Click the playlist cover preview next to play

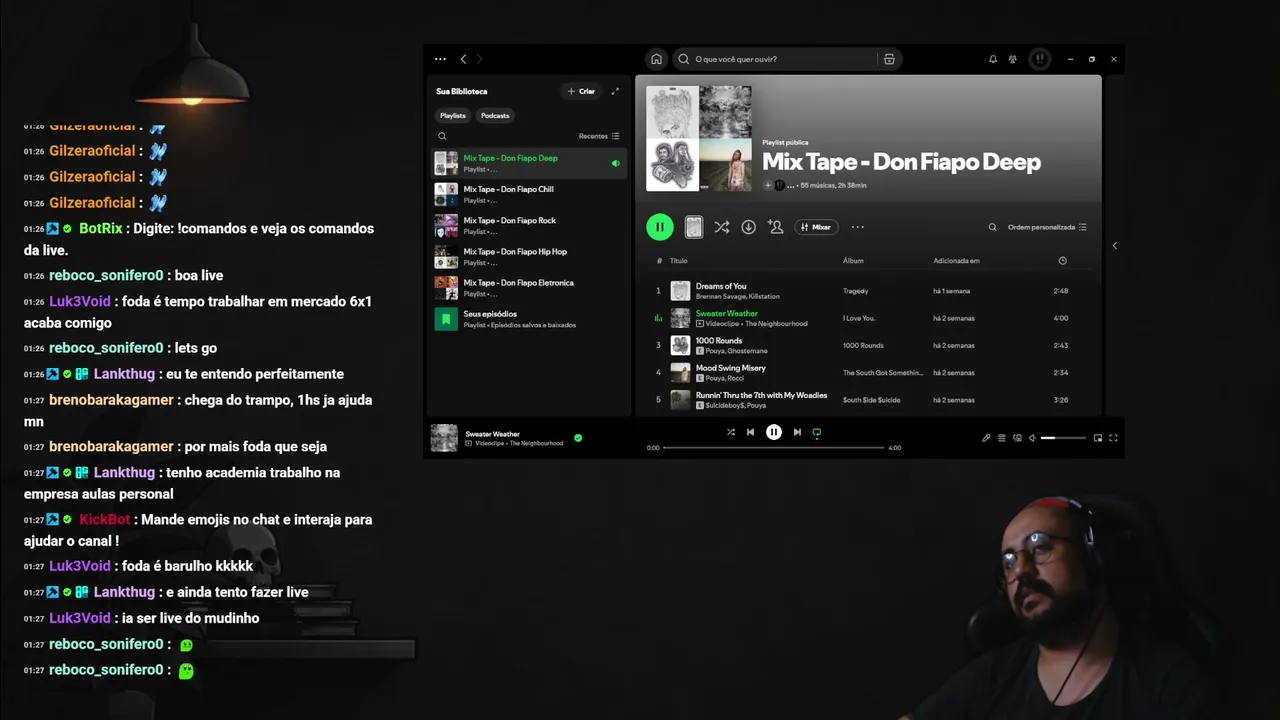tap(693, 227)
